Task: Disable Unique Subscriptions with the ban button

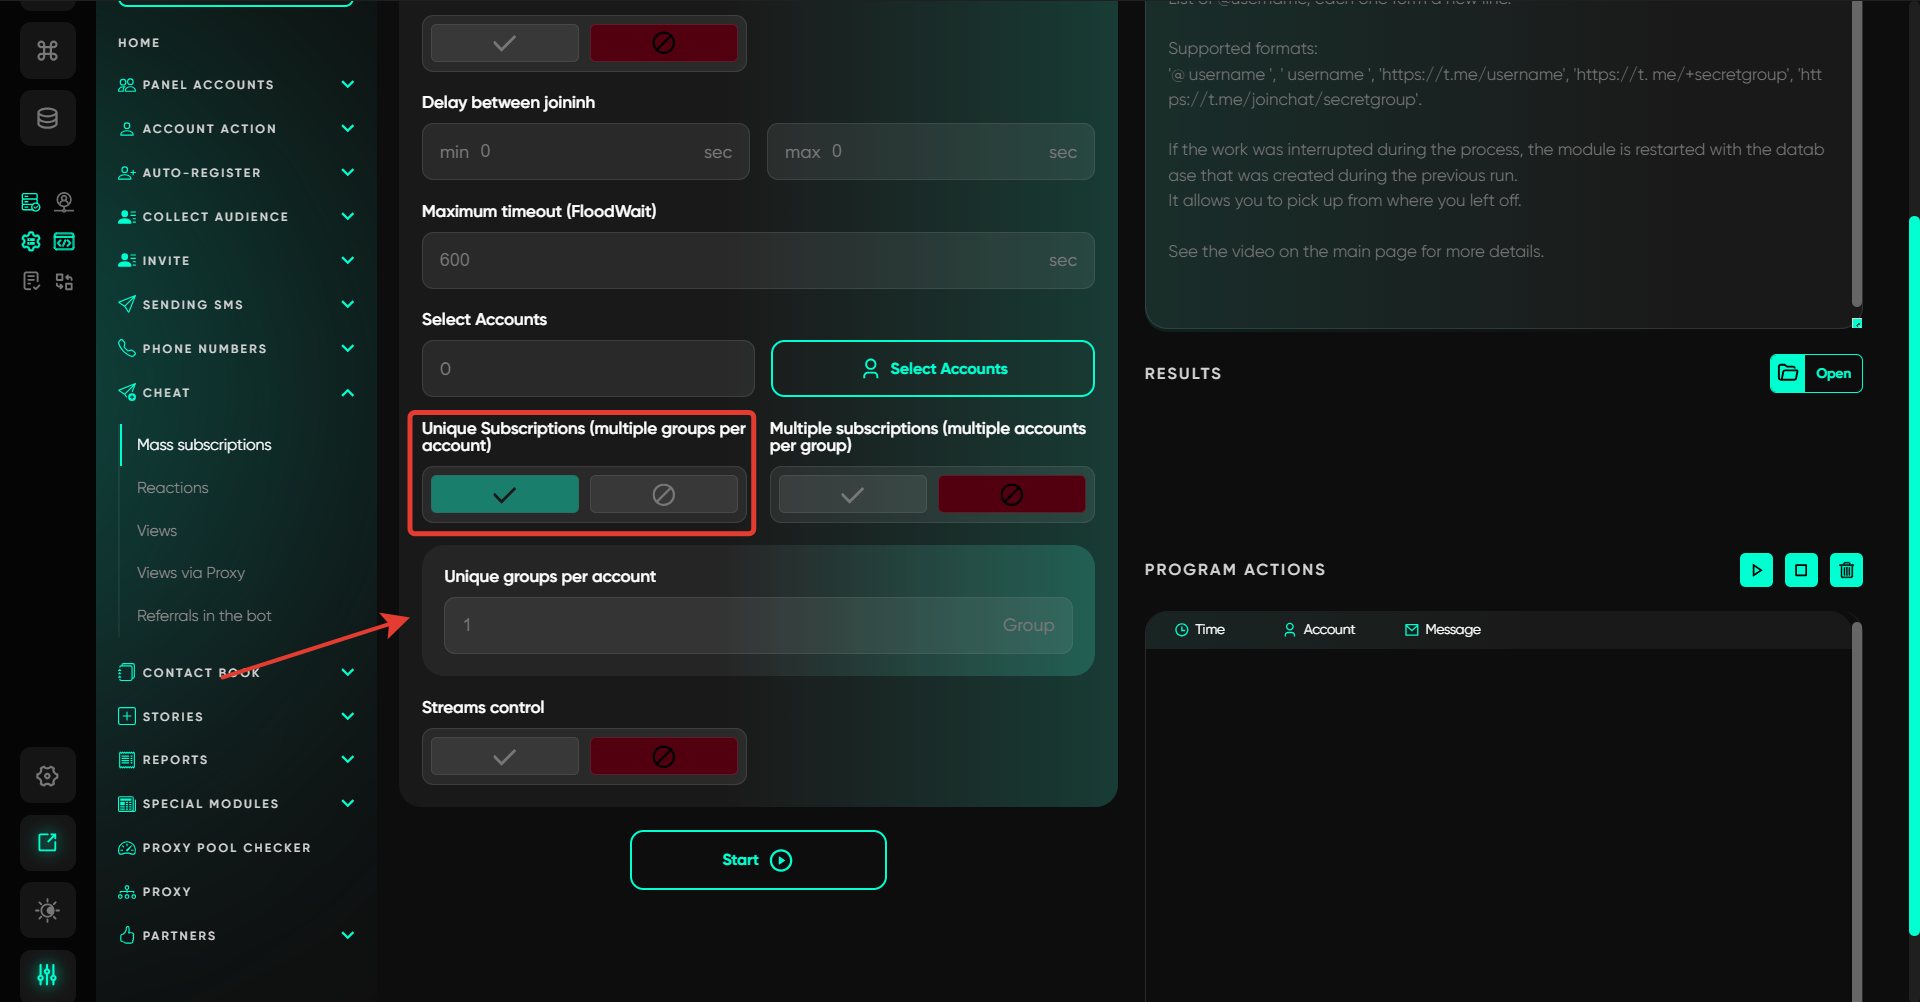Action: coord(663,495)
